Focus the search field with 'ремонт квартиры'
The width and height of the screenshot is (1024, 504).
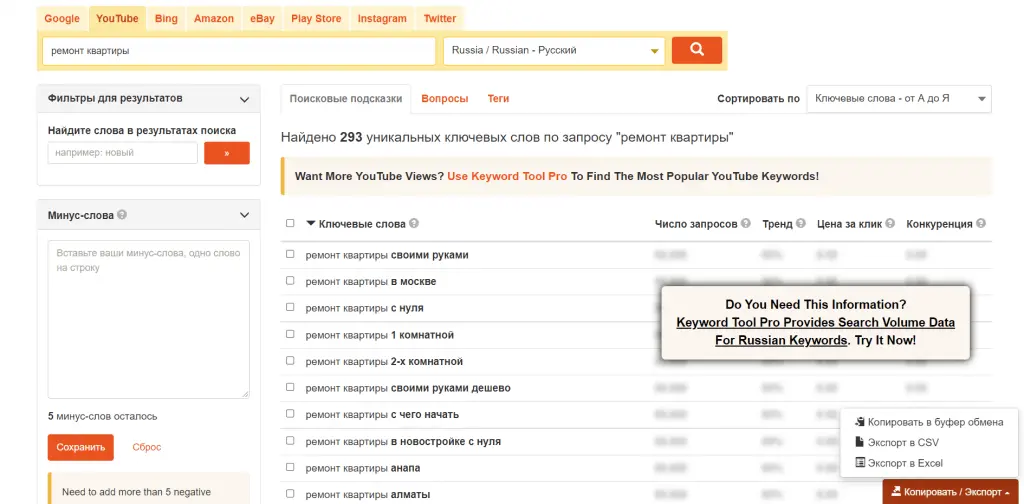pos(239,51)
